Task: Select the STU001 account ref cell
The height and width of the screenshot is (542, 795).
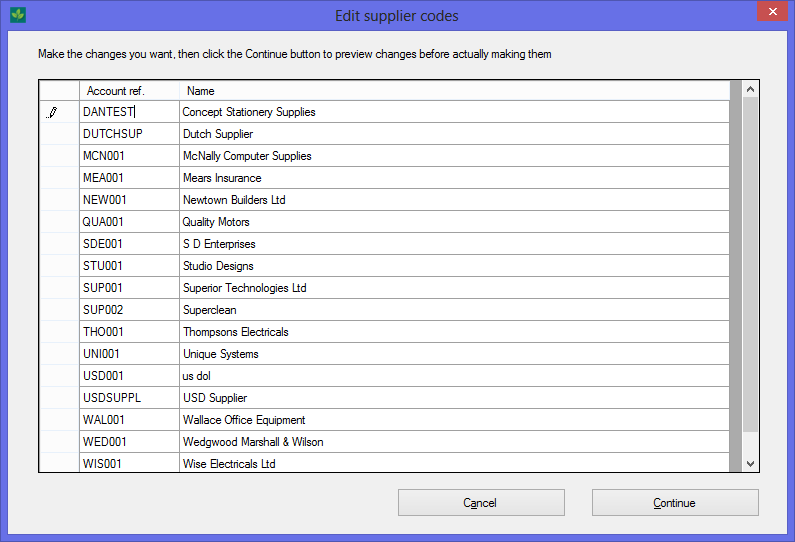Action: tap(129, 266)
